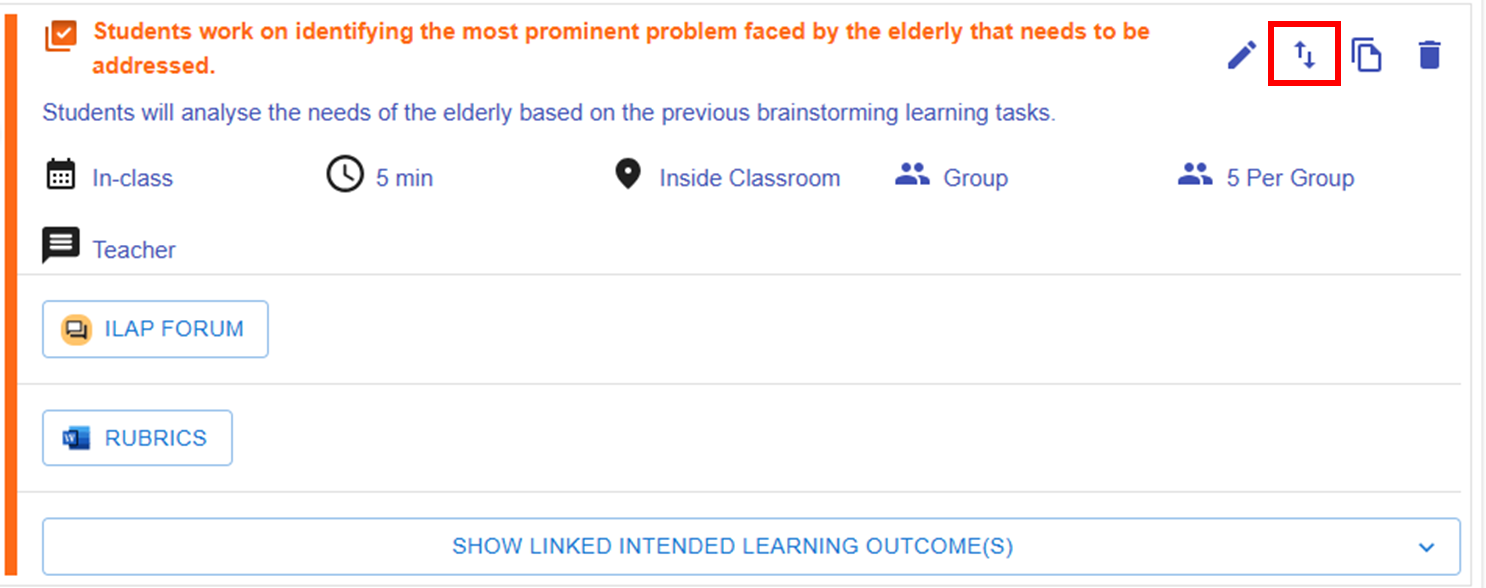
Task: Click the clock duration icon
Action: tap(345, 176)
